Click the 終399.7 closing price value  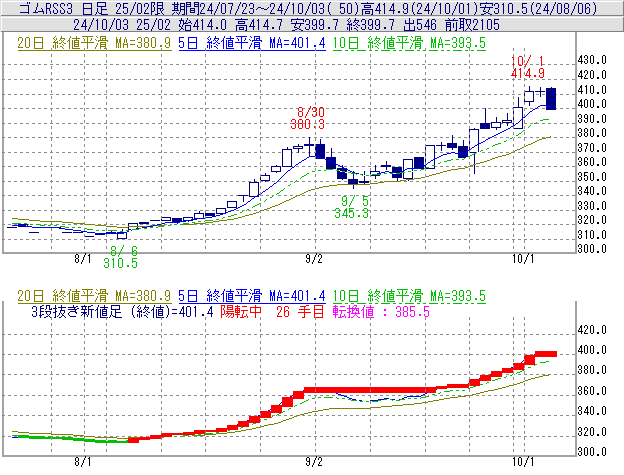click(x=370, y=25)
